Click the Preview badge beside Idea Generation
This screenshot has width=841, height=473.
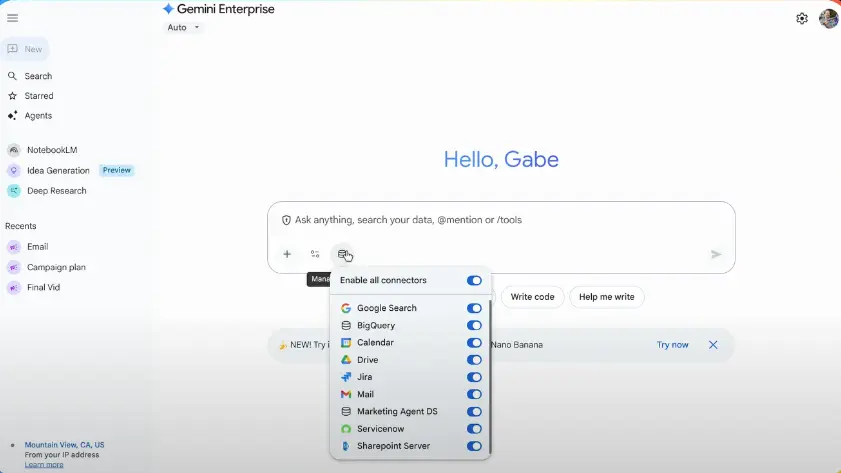(116, 171)
